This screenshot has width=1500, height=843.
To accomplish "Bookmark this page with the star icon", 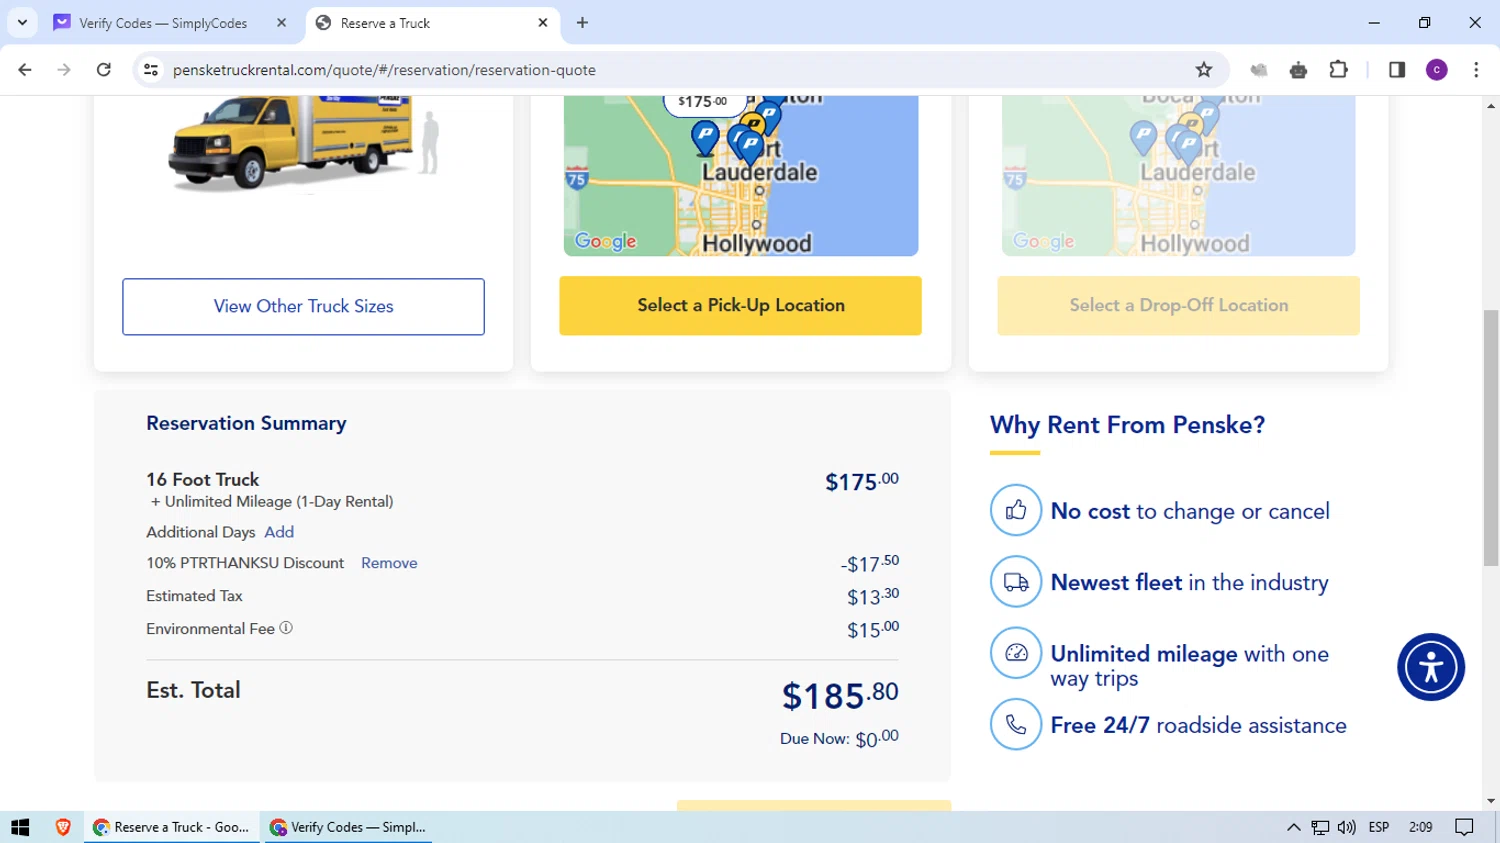I will [1204, 70].
